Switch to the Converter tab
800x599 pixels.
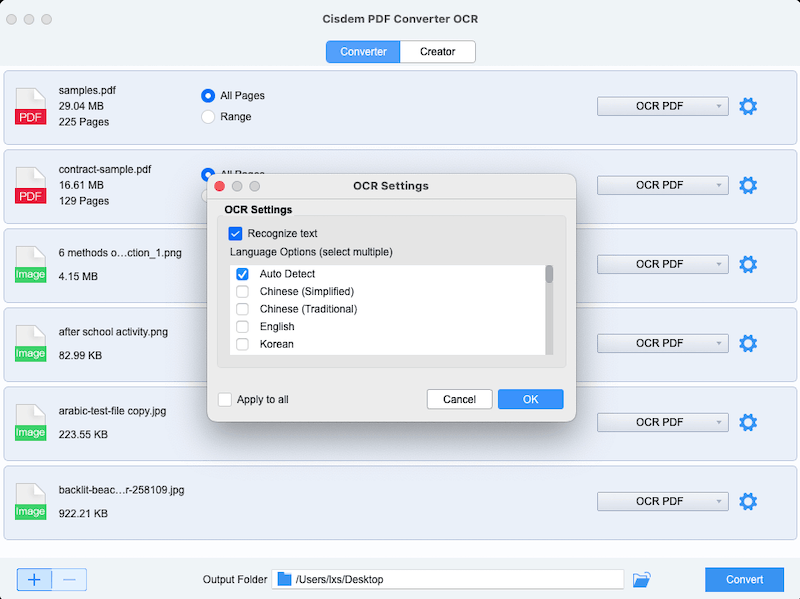(x=363, y=52)
